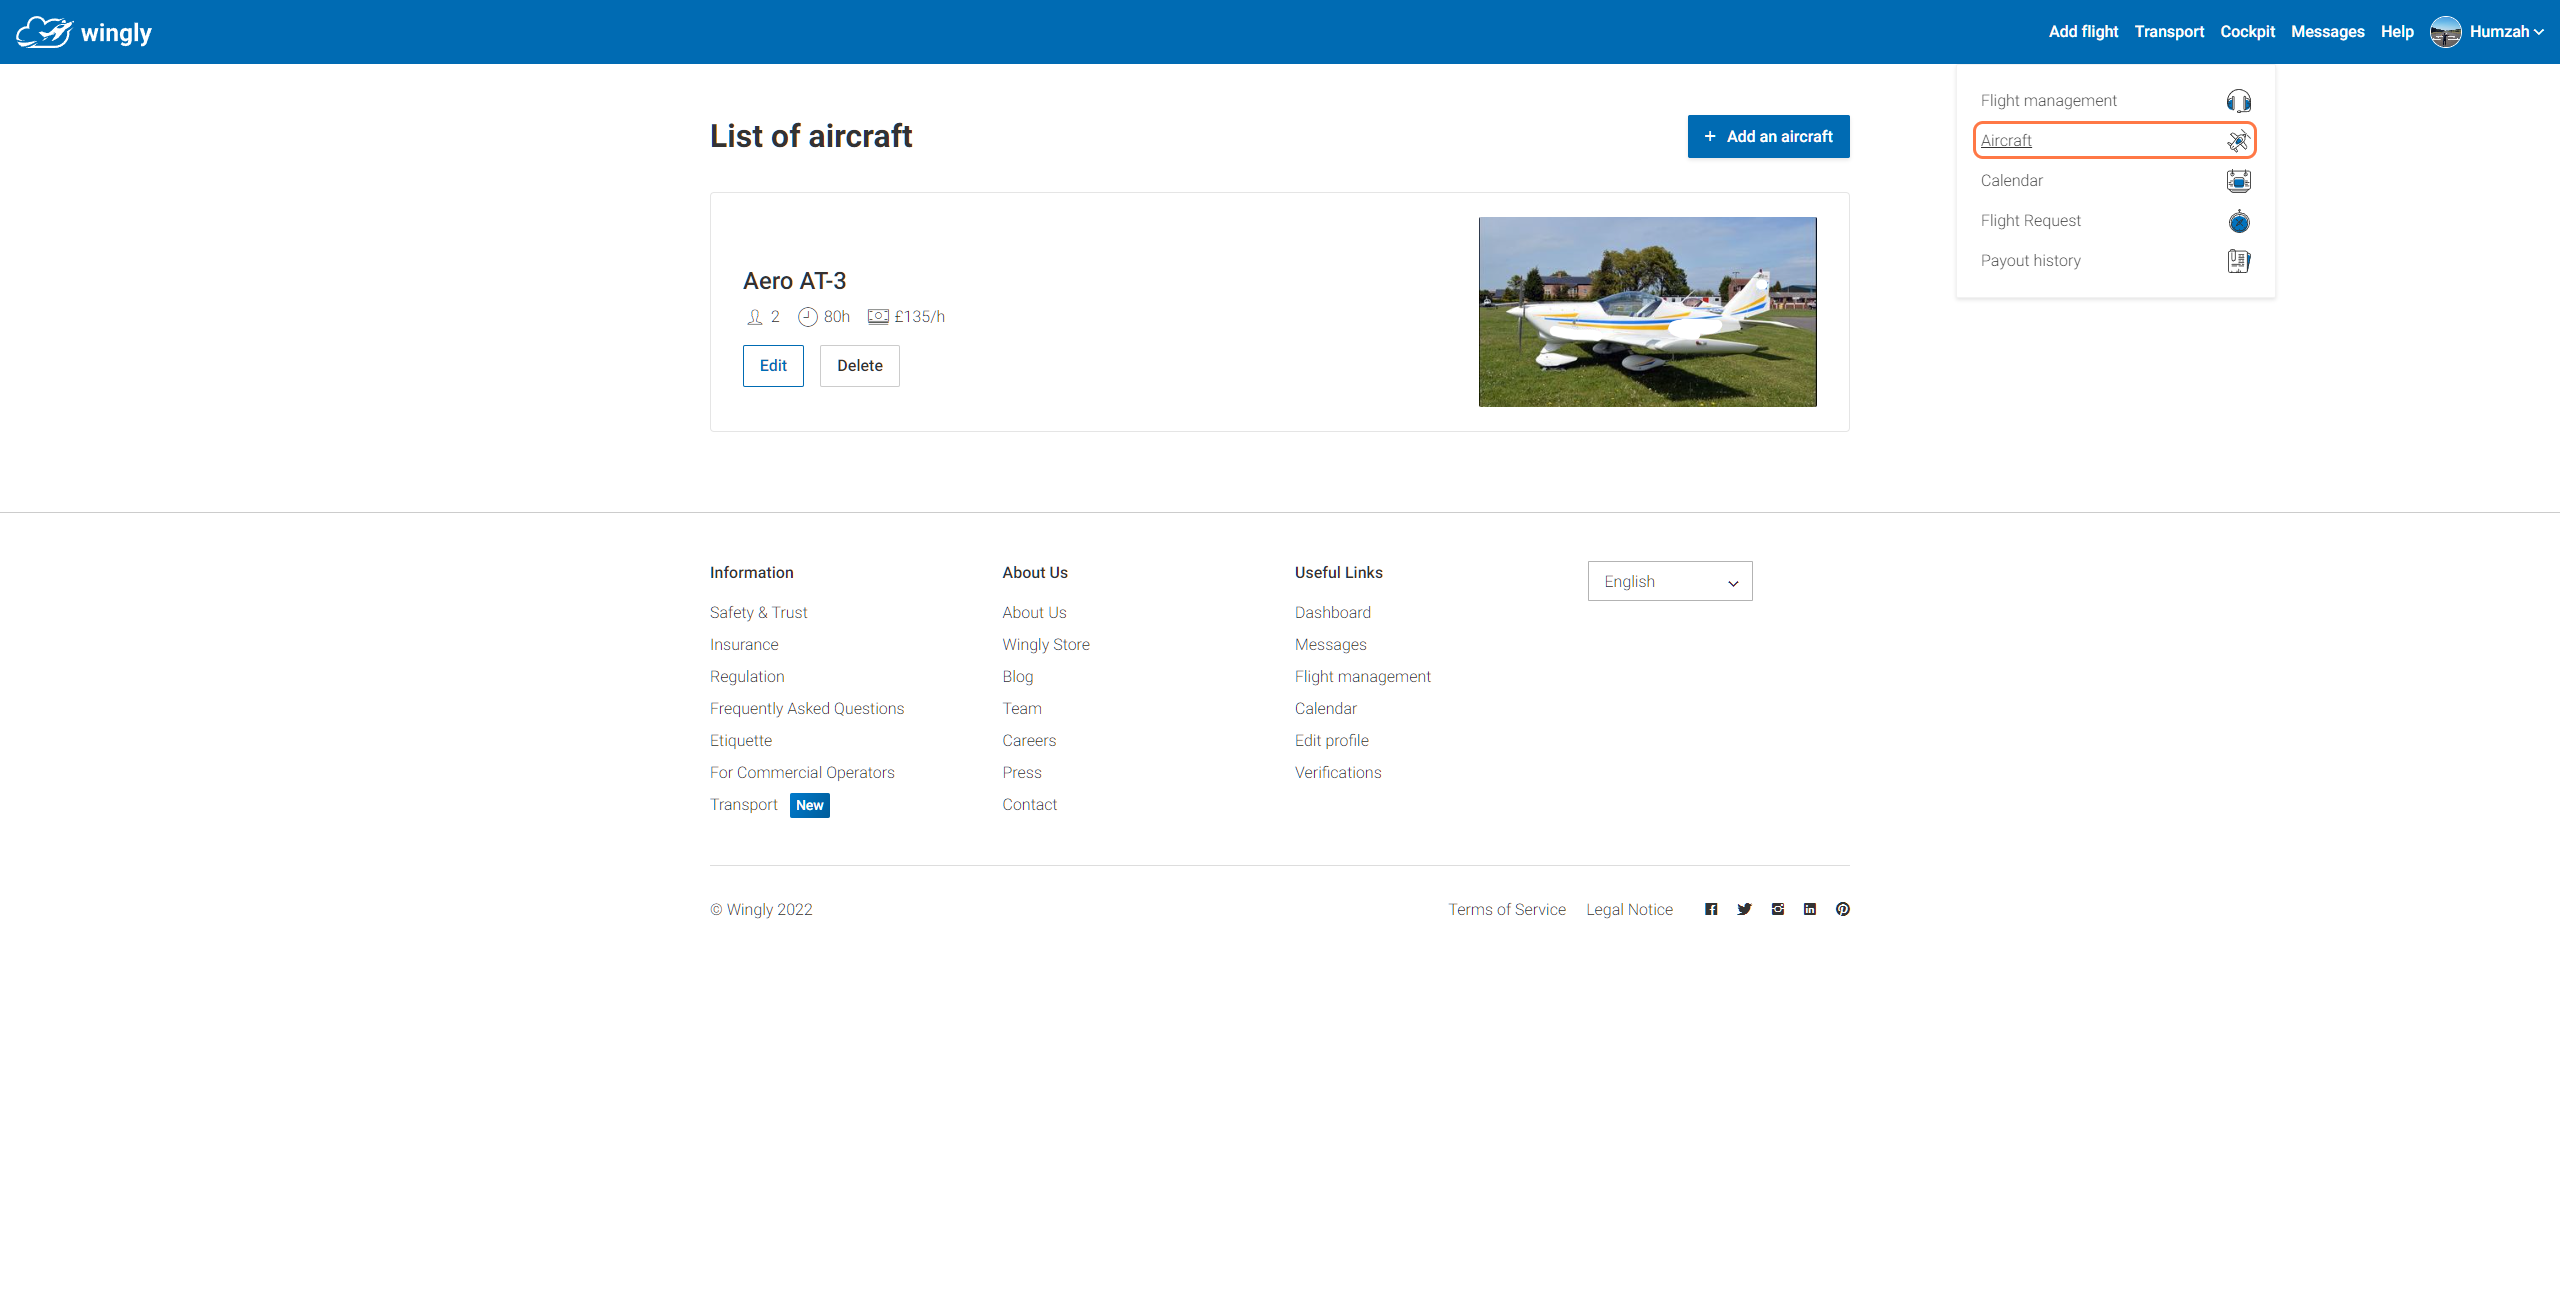Image resolution: width=2560 pixels, height=1297 pixels.
Task: Open the Verifications footer link
Action: pyautogui.click(x=1338, y=773)
